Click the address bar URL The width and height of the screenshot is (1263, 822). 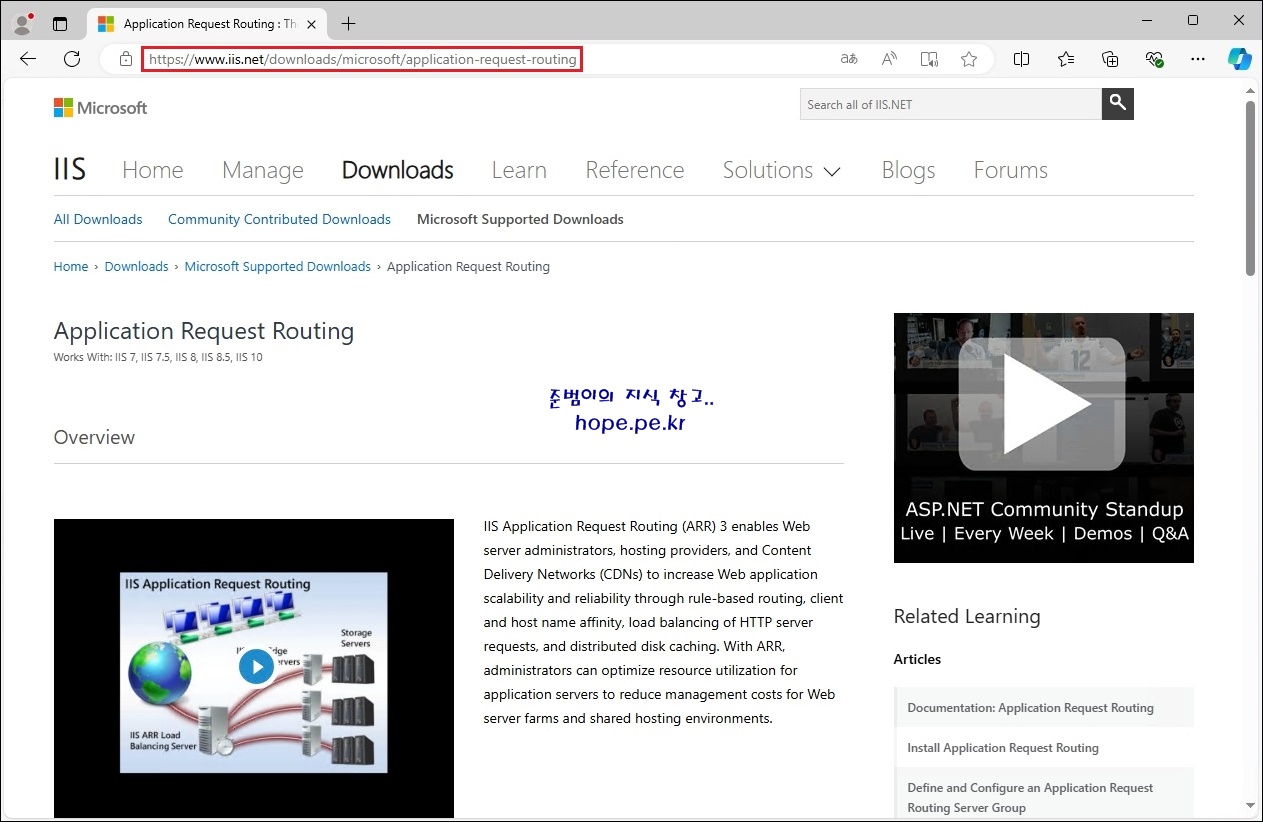(x=363, y=59)
